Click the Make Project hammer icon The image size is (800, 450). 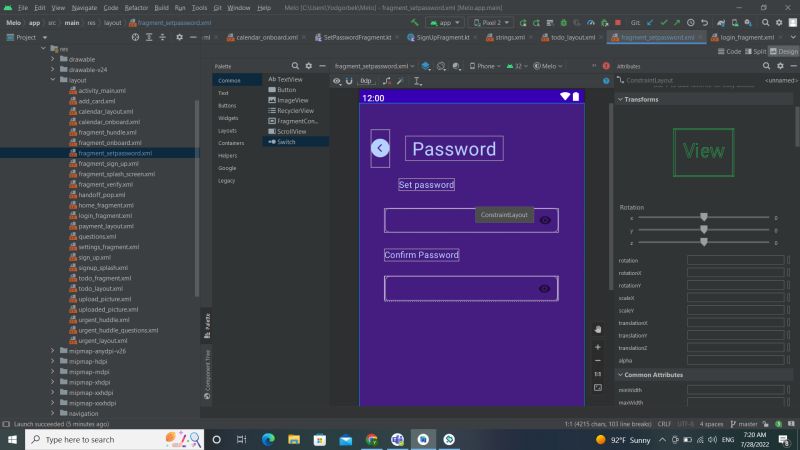tap(414, 22)
